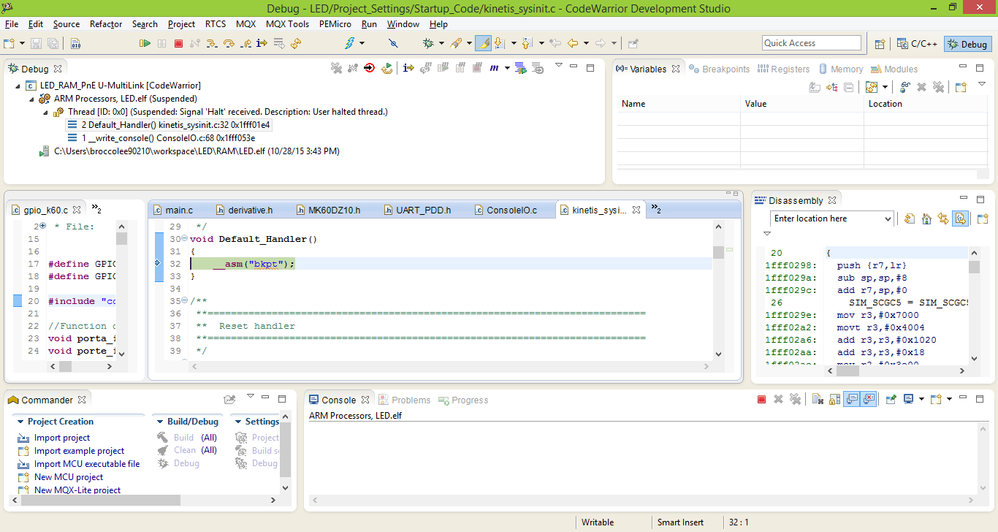Image resolution: width=998 pixels, height=532 pixels.
Task: Open the main.c editor tab
Action: [x=173, y=210]
